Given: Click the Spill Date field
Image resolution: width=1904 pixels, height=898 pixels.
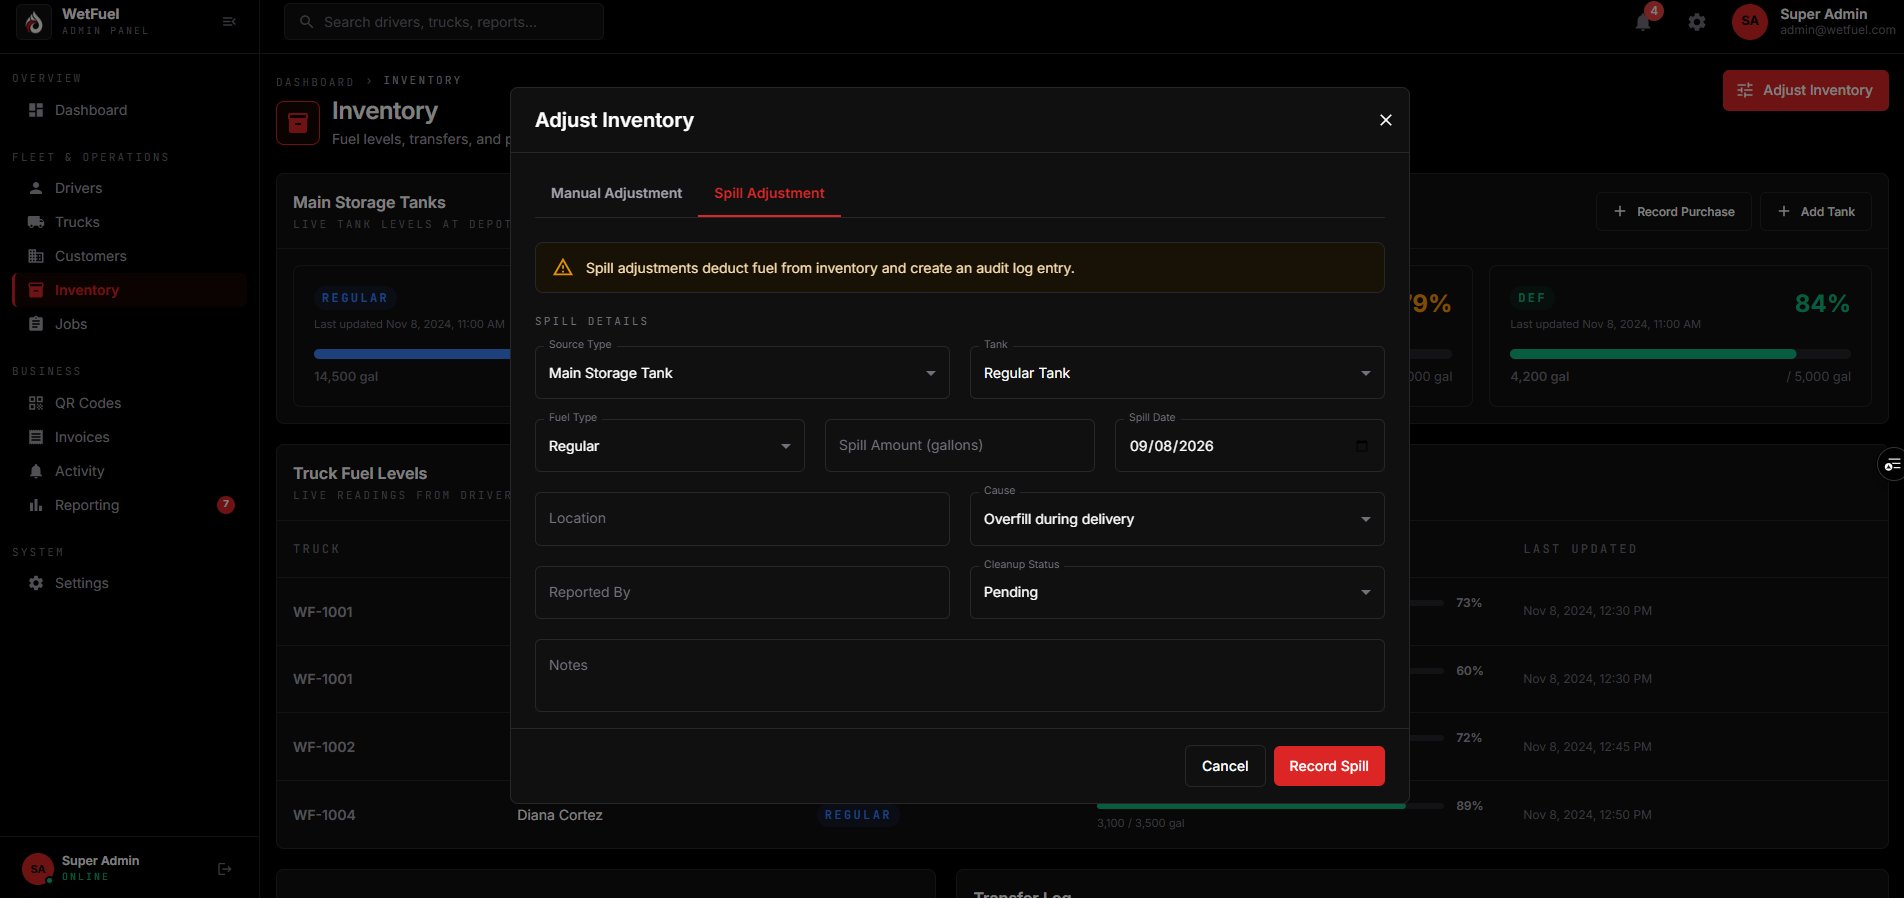Looking at the screenshot, I should (x=1249, y=446).
